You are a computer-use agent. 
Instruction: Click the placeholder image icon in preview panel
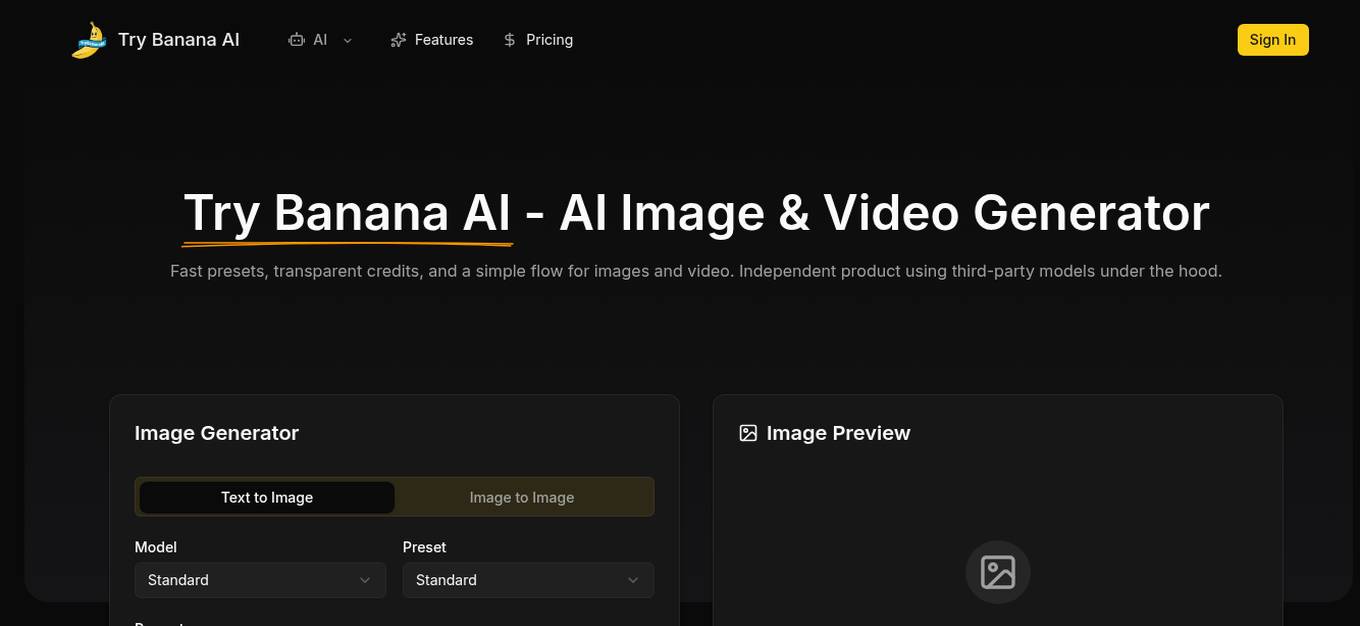[x=997, y=572]
